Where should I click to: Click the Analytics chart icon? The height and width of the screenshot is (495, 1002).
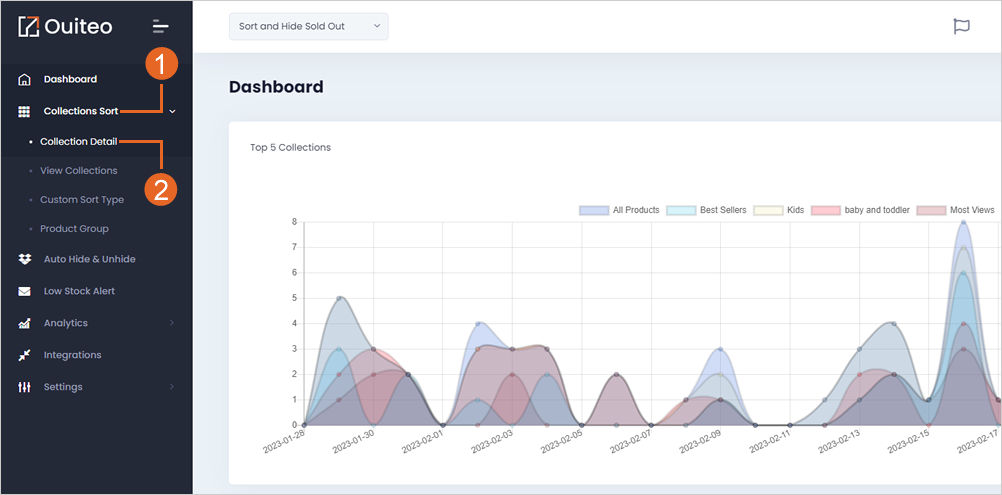coord(24,323)
